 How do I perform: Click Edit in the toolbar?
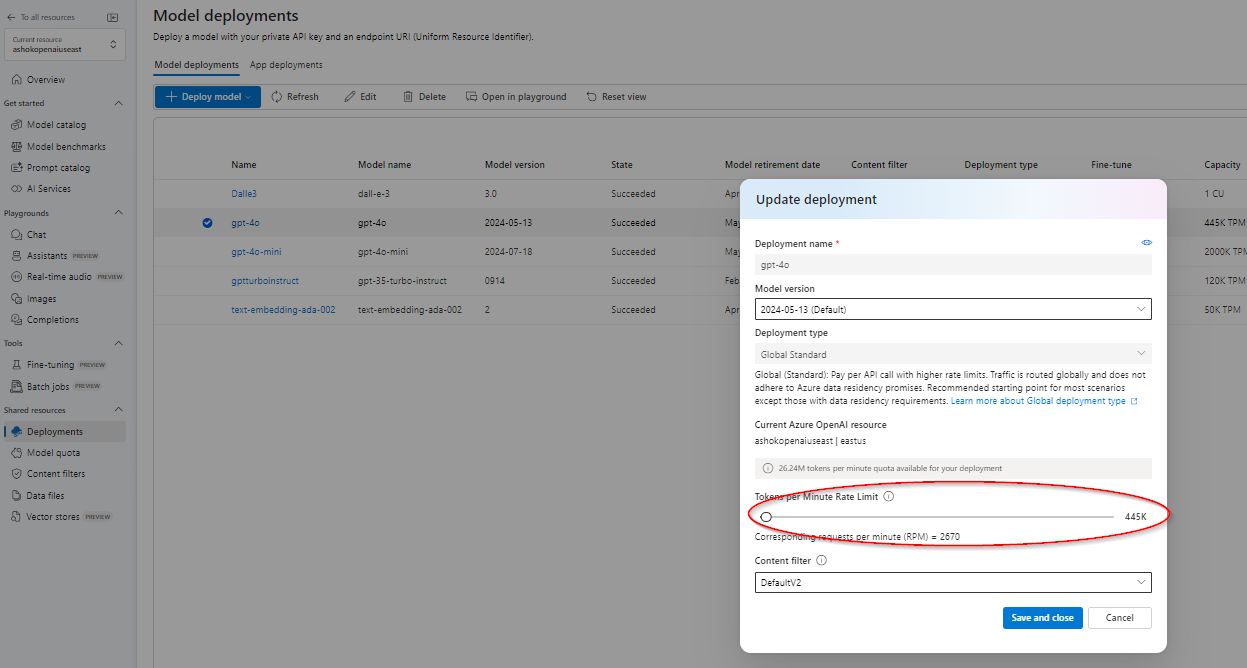pos(360,97)
